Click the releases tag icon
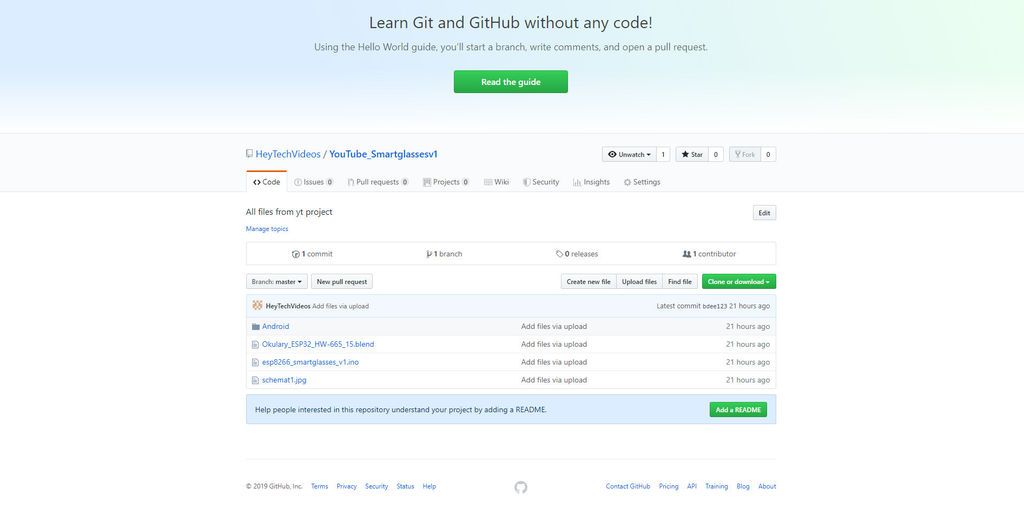The image size is (1024, 515). pos(560,254)
